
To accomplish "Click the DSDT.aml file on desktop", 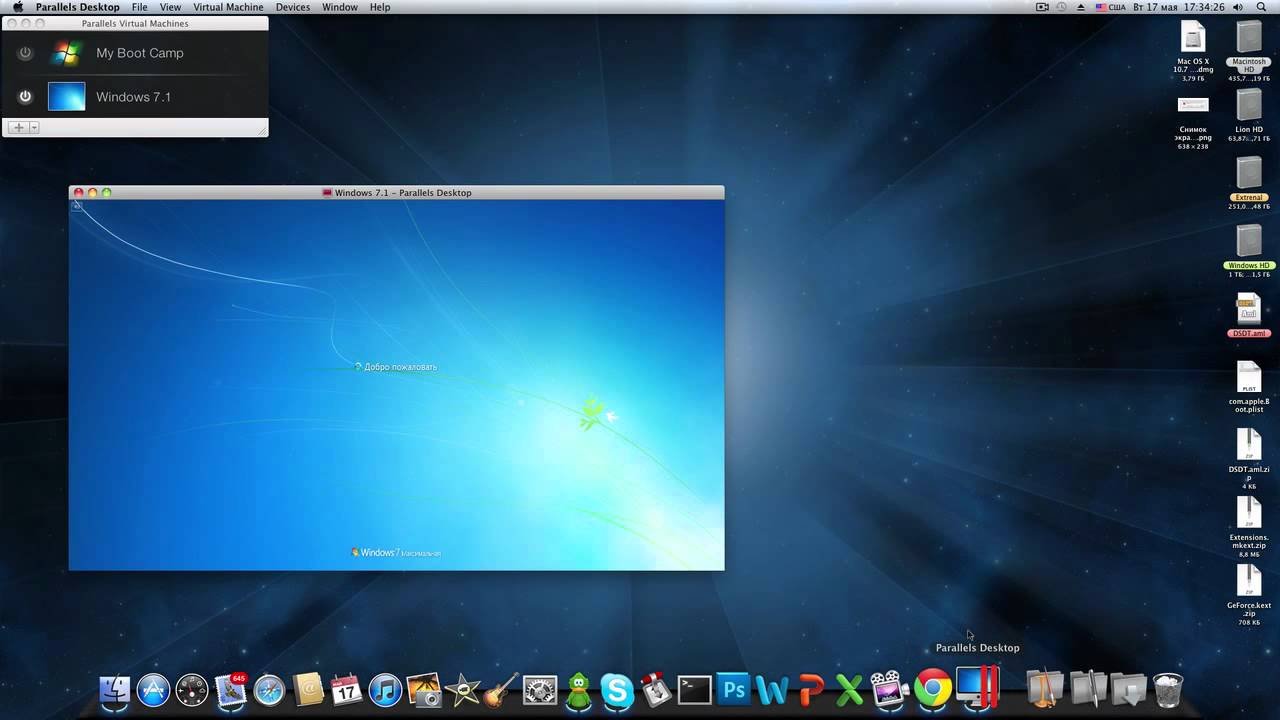I will pos(1248,315).
